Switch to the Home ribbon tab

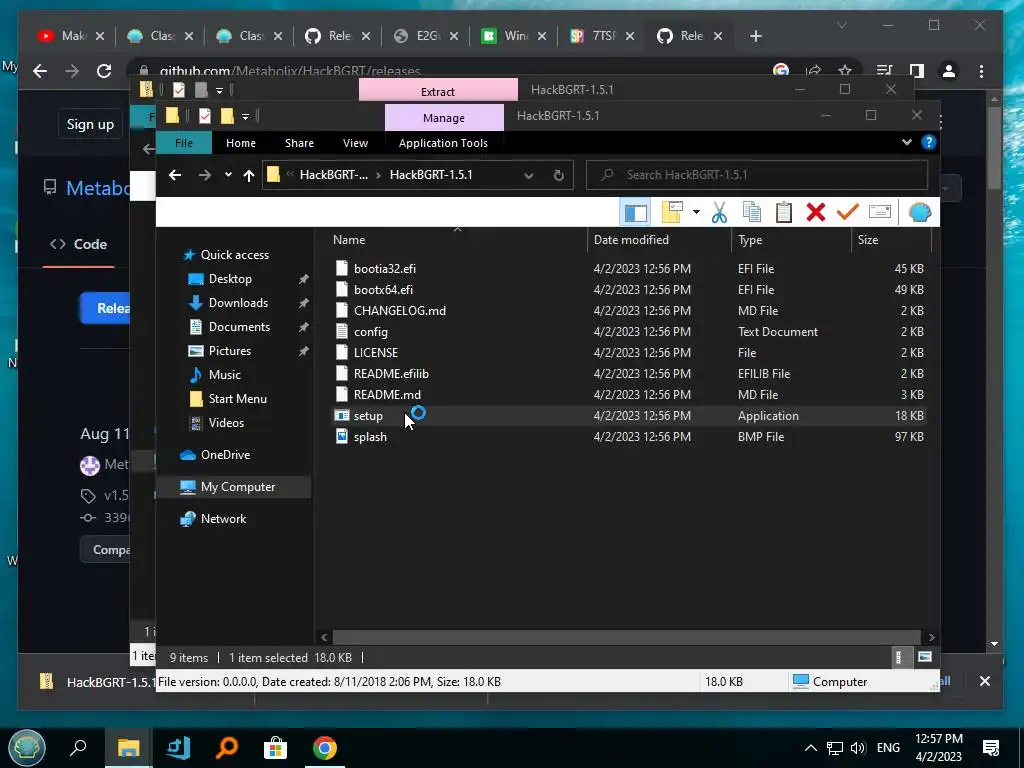pyautogui.click(x=241, y=143)
